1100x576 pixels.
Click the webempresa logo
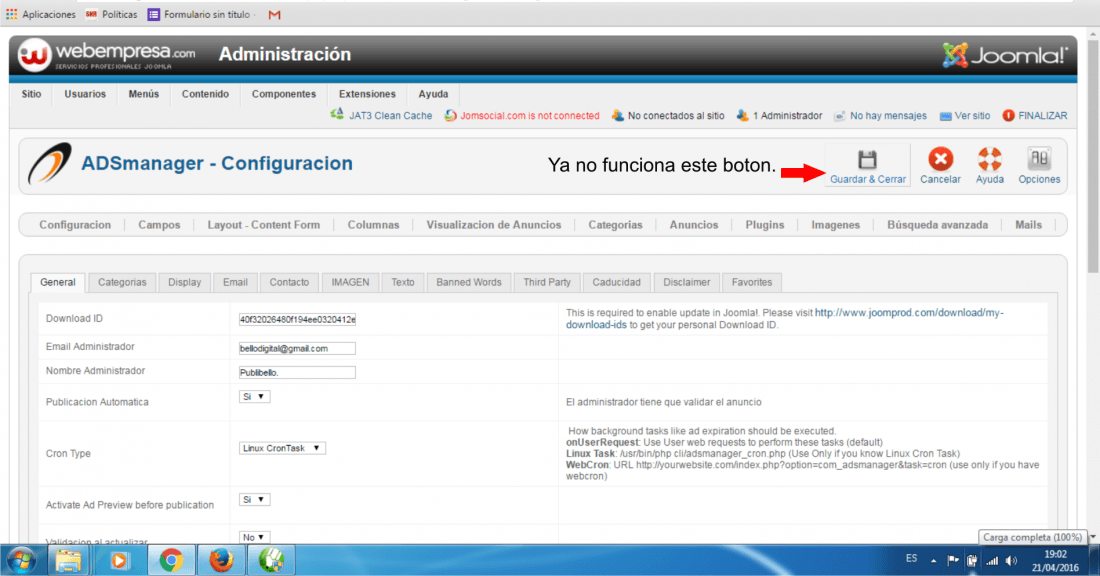(x=107, y=55)
